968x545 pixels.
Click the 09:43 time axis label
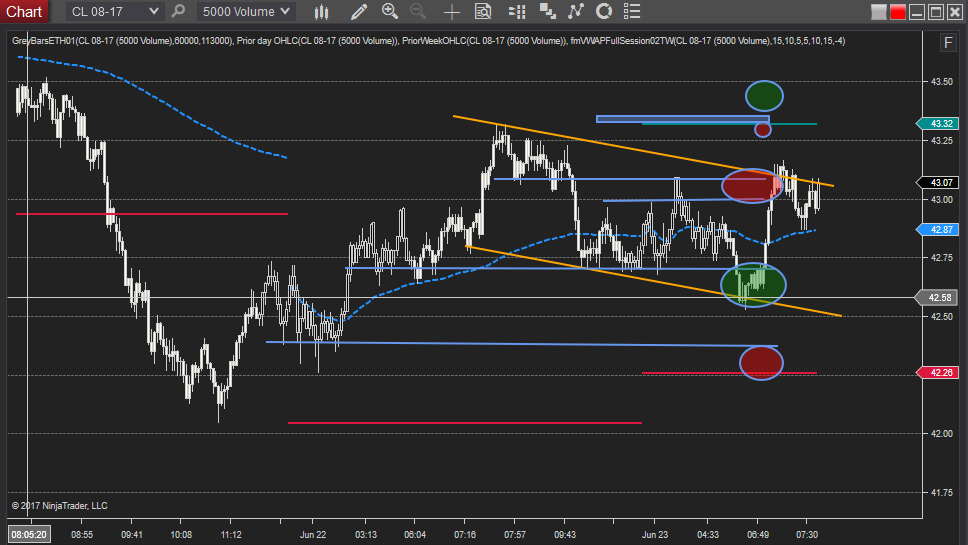(565, 535)
